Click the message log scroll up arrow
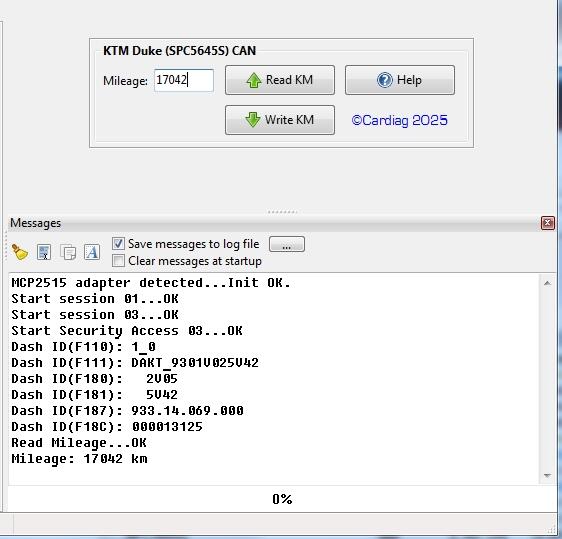562x539 pixels. [x=547, y=283]
